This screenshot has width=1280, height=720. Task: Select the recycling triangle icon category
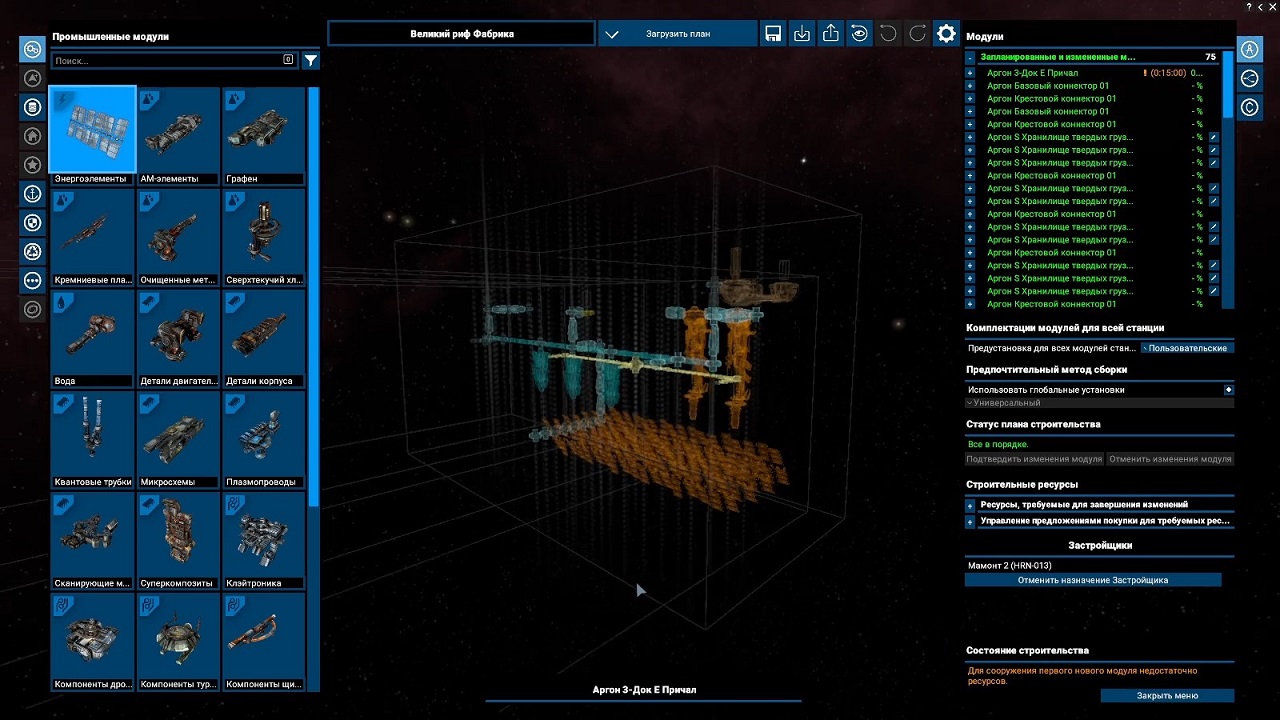pyautogui.click(x=33, y=252)
